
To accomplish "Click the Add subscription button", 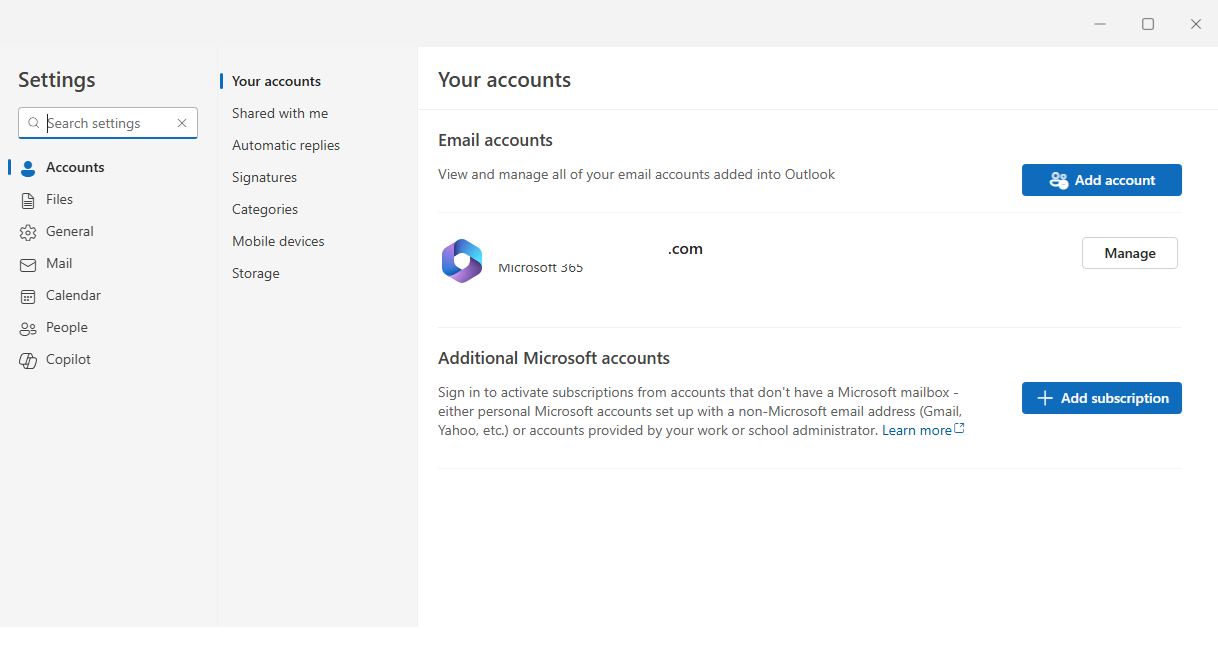I will [1102, 398].
